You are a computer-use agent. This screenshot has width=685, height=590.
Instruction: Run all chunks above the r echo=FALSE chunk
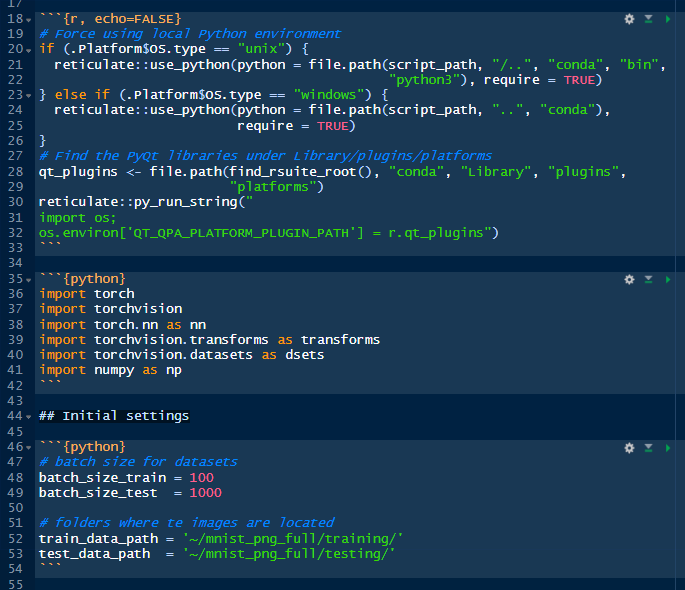648,19
